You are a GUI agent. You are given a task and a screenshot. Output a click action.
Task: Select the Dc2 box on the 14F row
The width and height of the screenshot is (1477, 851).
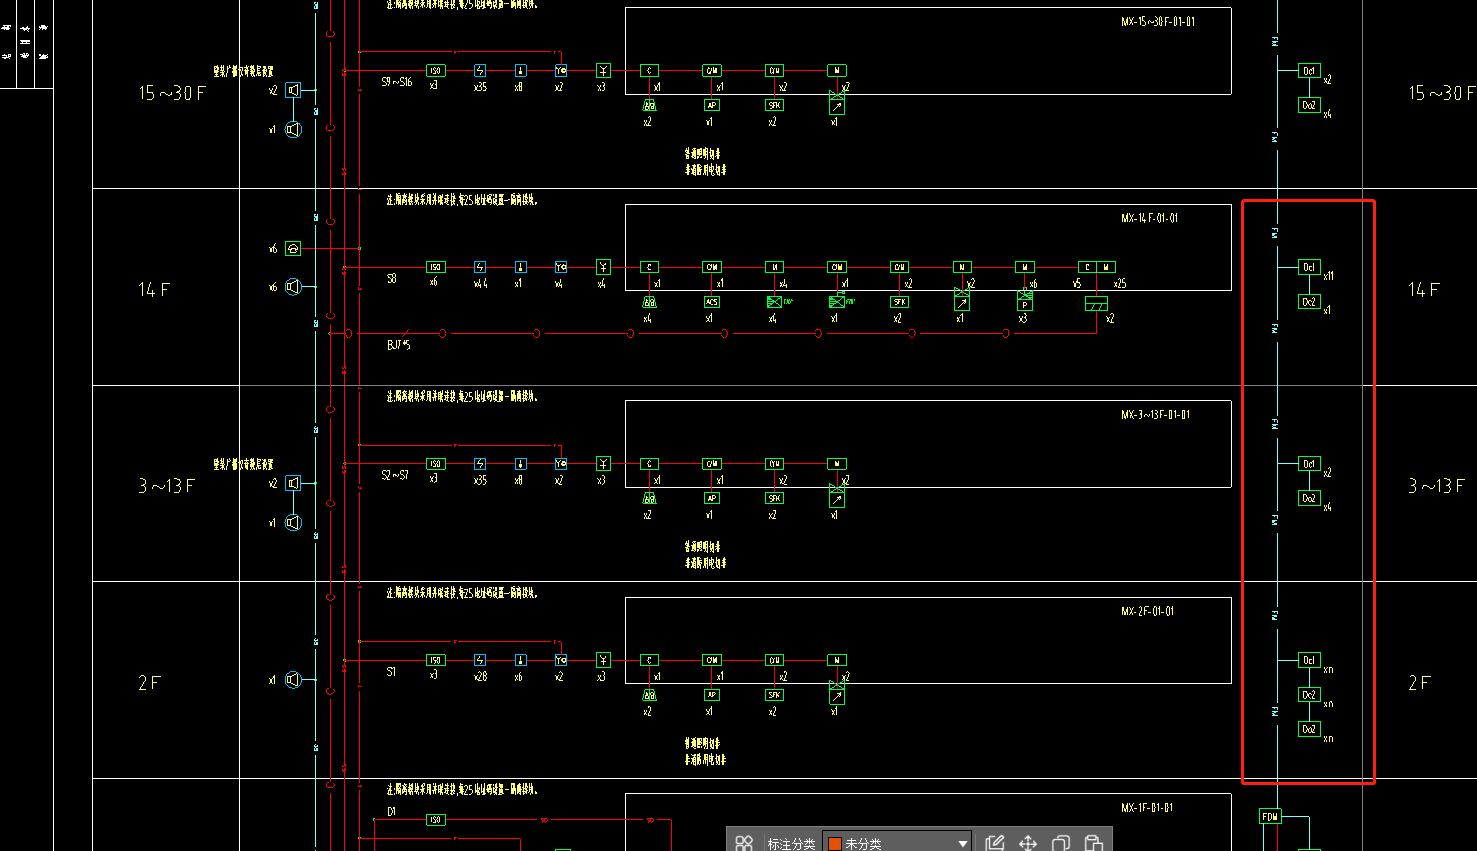tap(1309, 301)
